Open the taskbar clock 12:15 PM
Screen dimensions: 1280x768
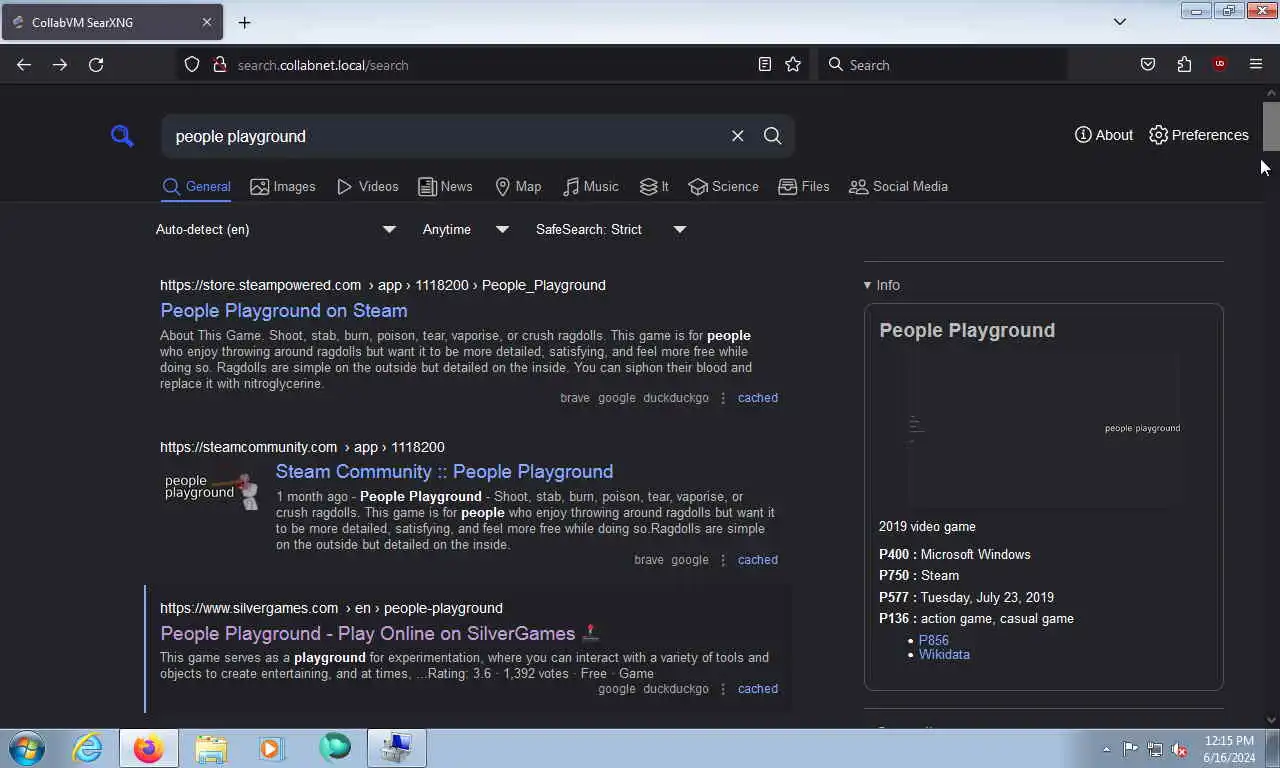[1229, 749]
